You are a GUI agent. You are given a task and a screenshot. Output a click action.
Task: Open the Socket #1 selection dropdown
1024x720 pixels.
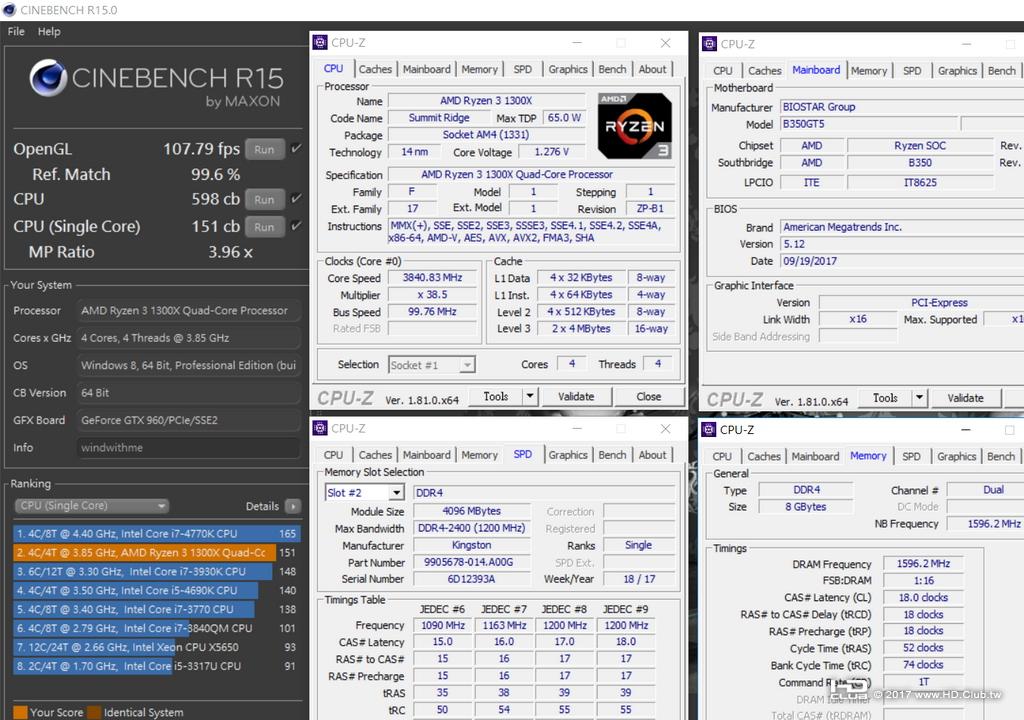click(432, 365)
